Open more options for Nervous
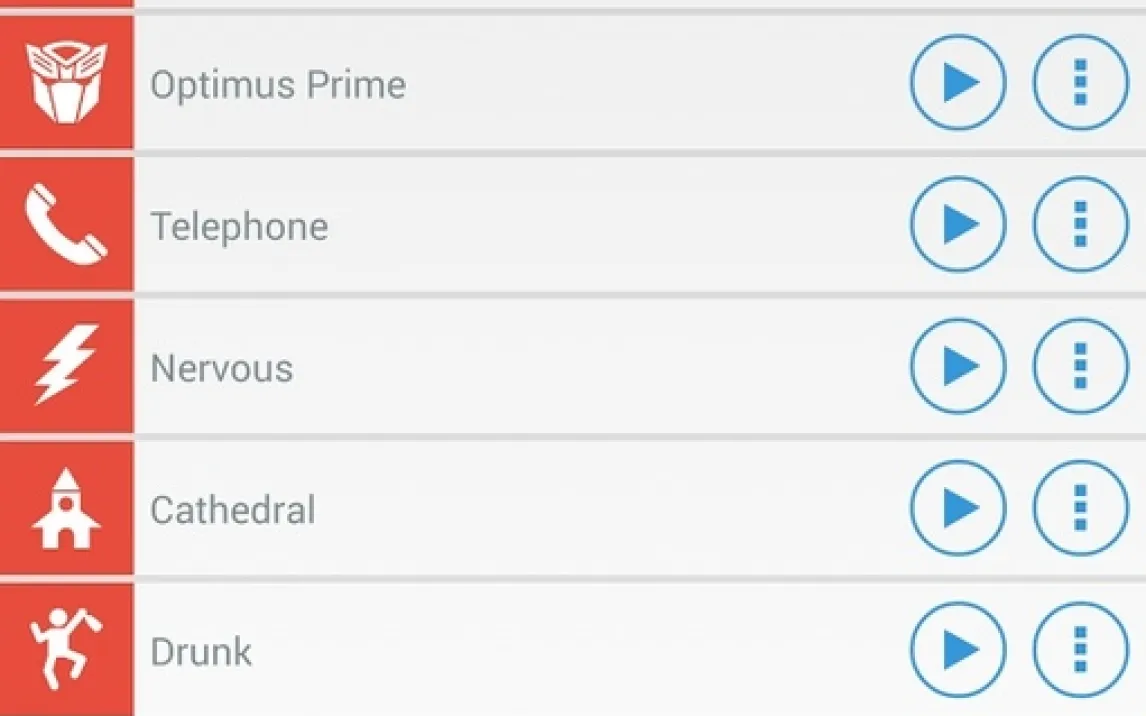 1080,367
